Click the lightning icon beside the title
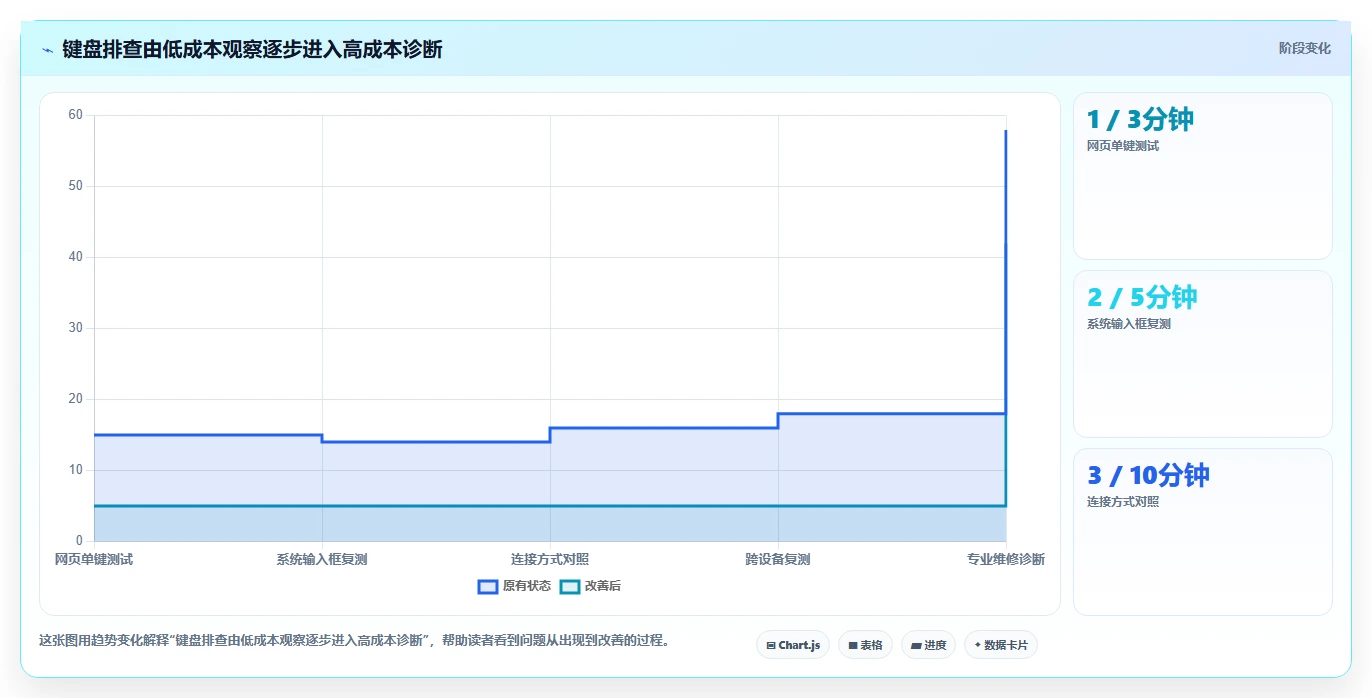The height and width of the screenshot is (698, 1372). pos(48,50)
